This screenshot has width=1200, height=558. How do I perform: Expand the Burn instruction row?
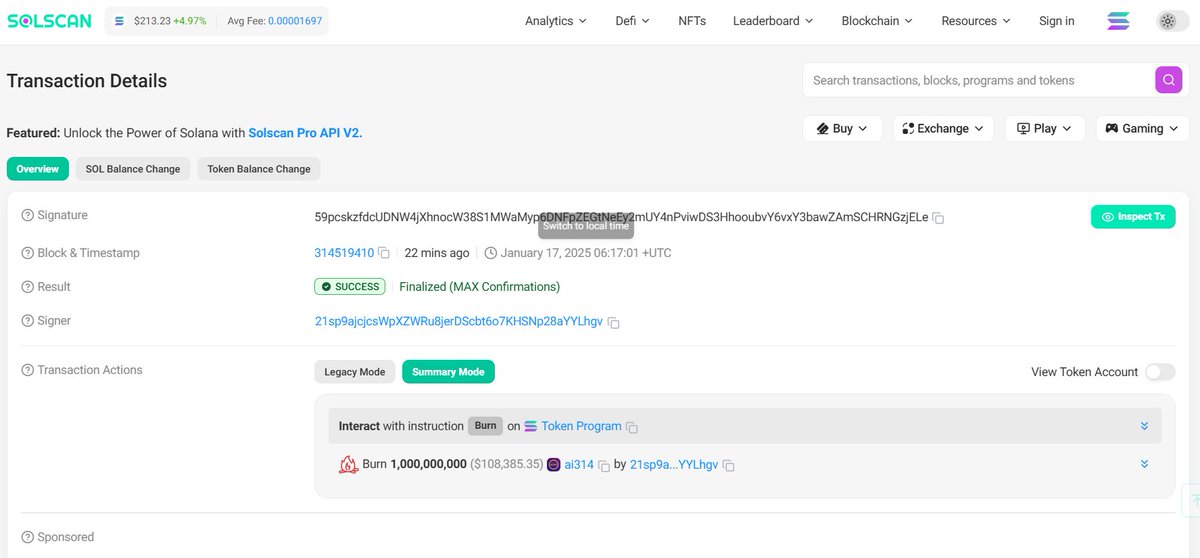(1144, 426)
